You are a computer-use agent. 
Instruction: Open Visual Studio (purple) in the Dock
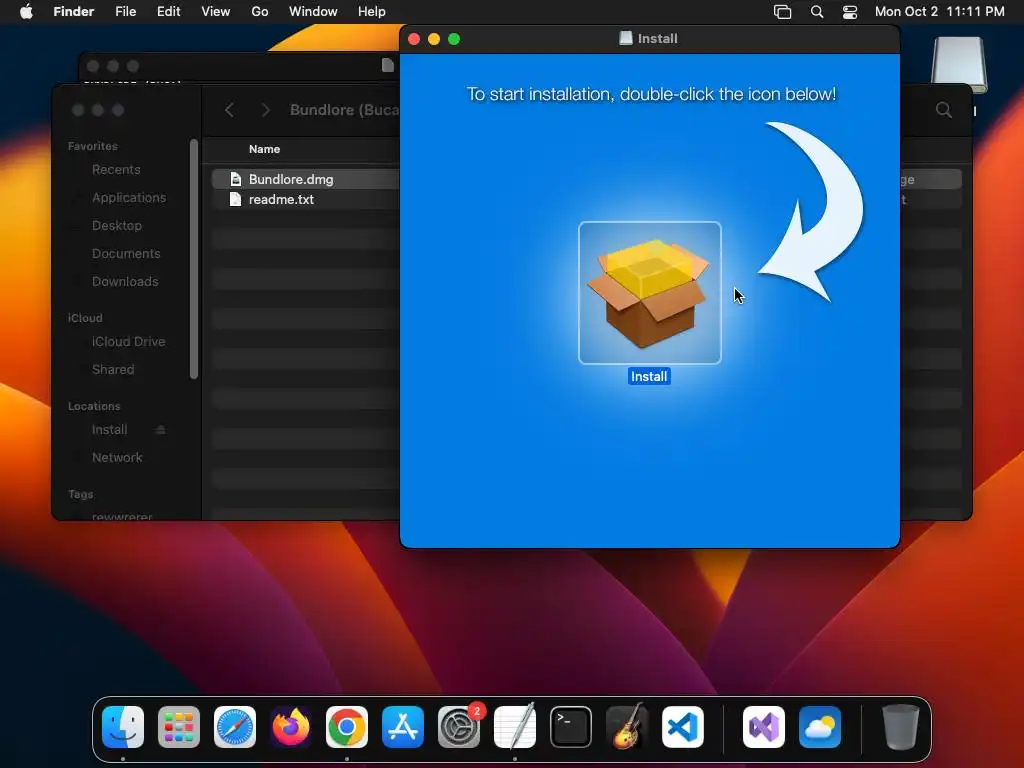click(x=764, y=727)
